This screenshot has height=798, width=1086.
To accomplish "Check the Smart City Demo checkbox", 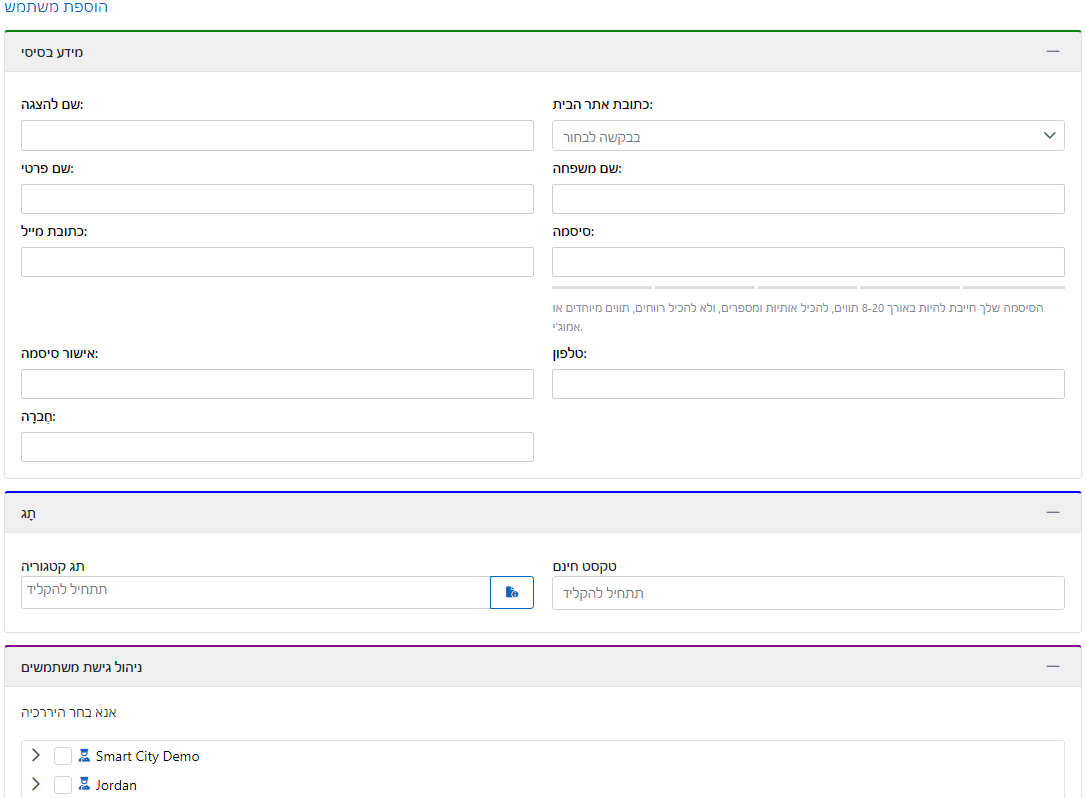I will (63, 756).
